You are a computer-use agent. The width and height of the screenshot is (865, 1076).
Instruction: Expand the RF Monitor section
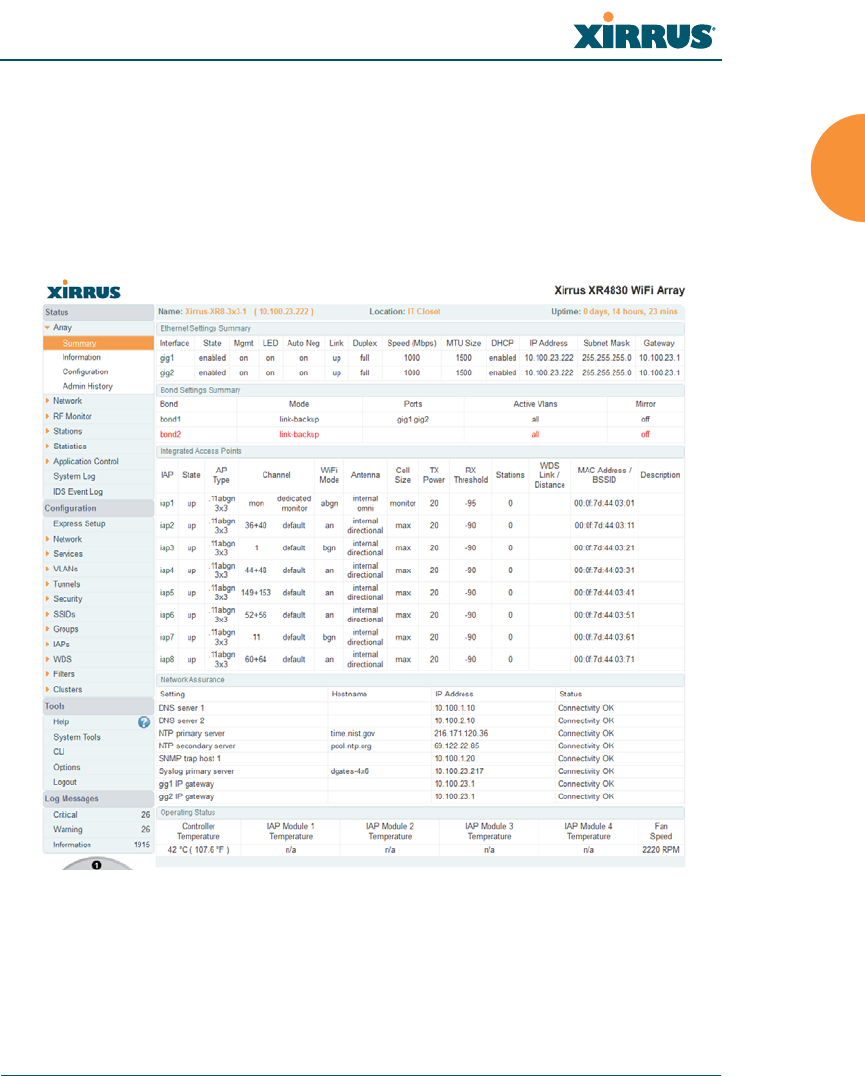point(47,416)
